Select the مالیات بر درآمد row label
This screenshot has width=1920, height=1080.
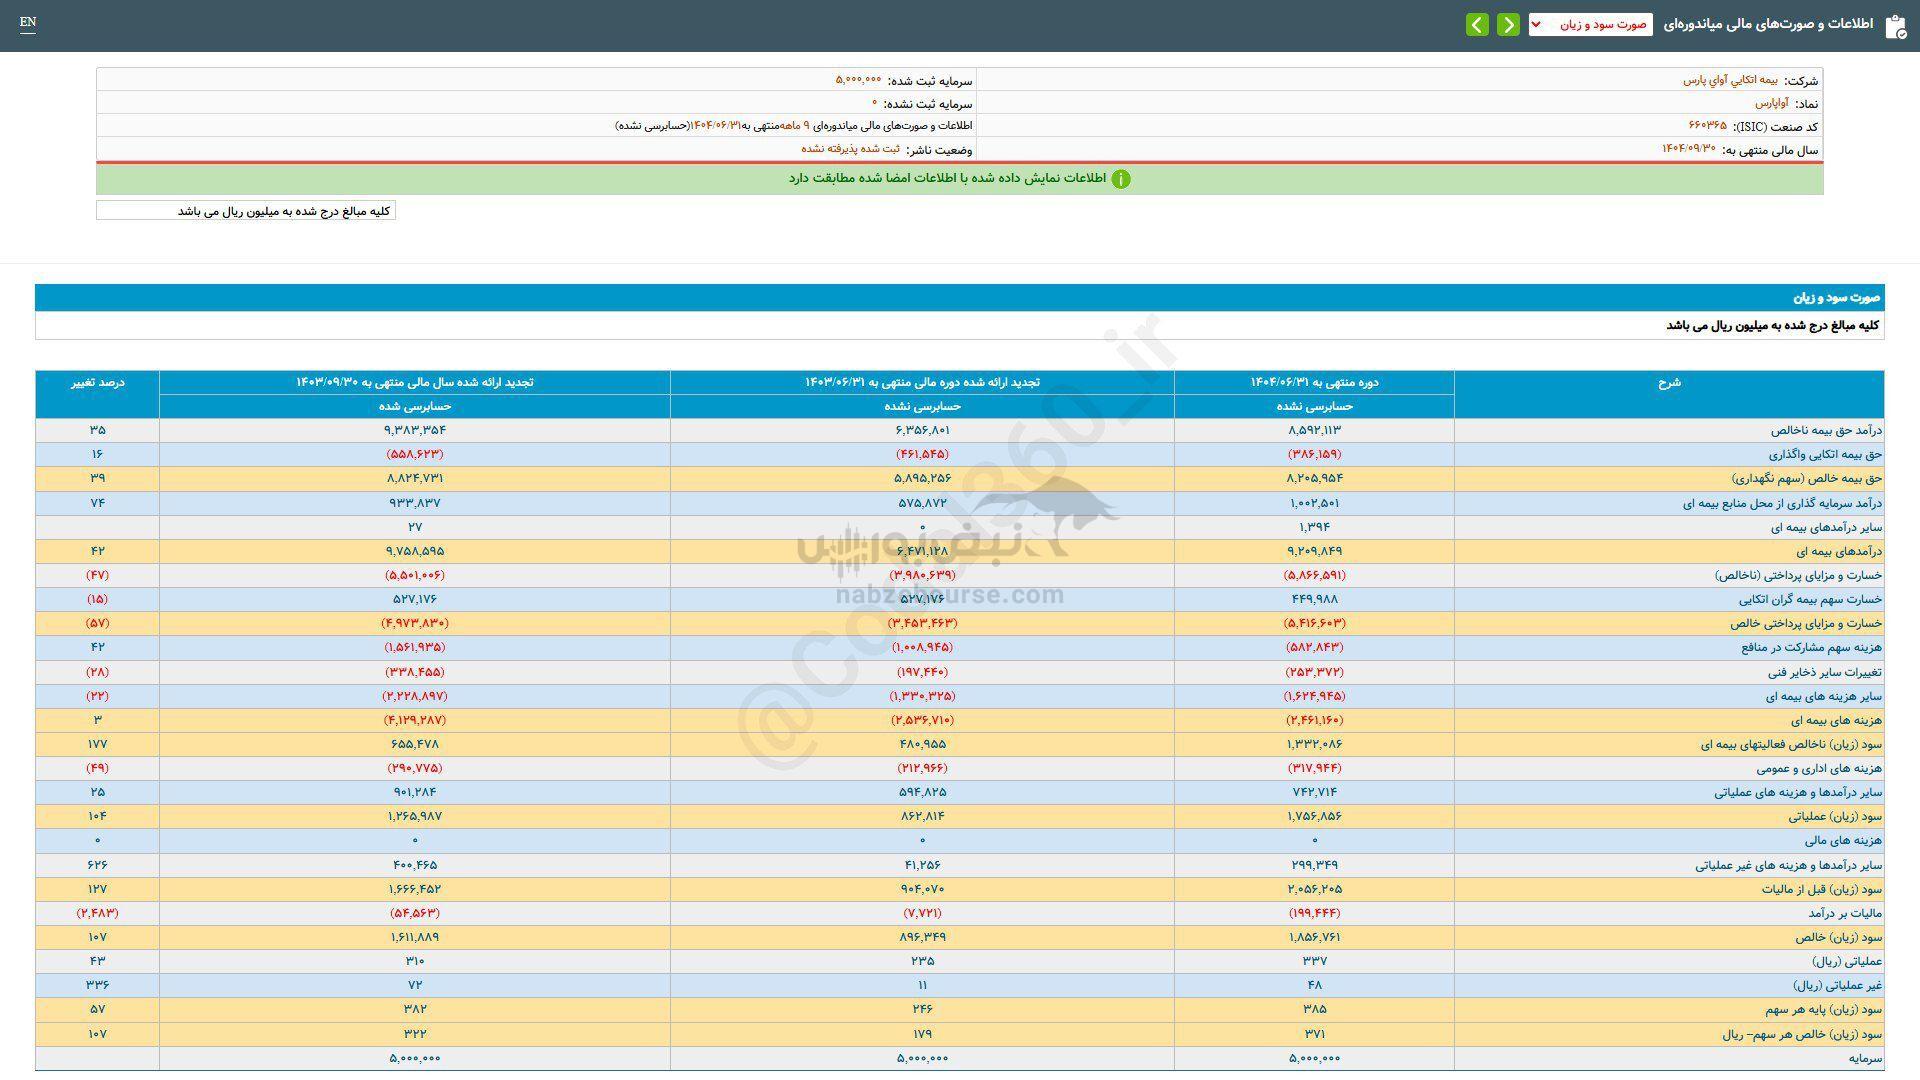click(x=1844, y=913)
